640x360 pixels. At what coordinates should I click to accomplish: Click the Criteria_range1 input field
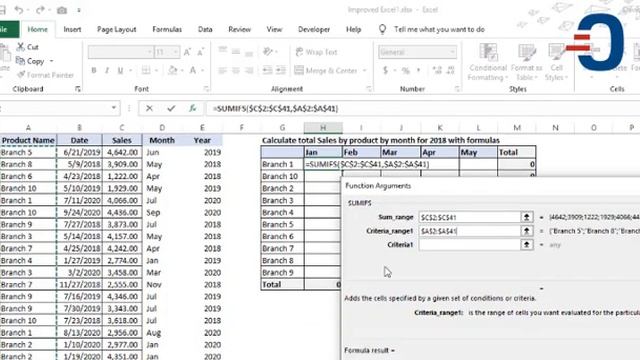[469, 231]
